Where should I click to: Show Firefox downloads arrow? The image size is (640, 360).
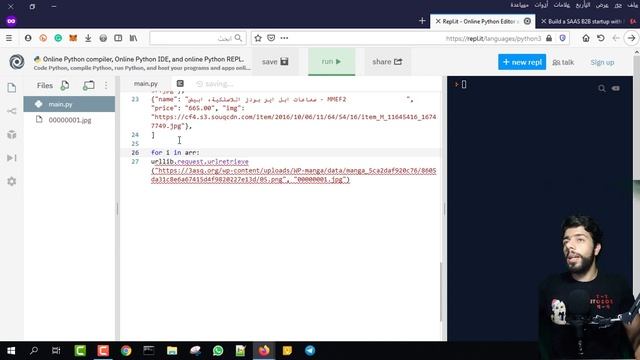tap(88, 38)
